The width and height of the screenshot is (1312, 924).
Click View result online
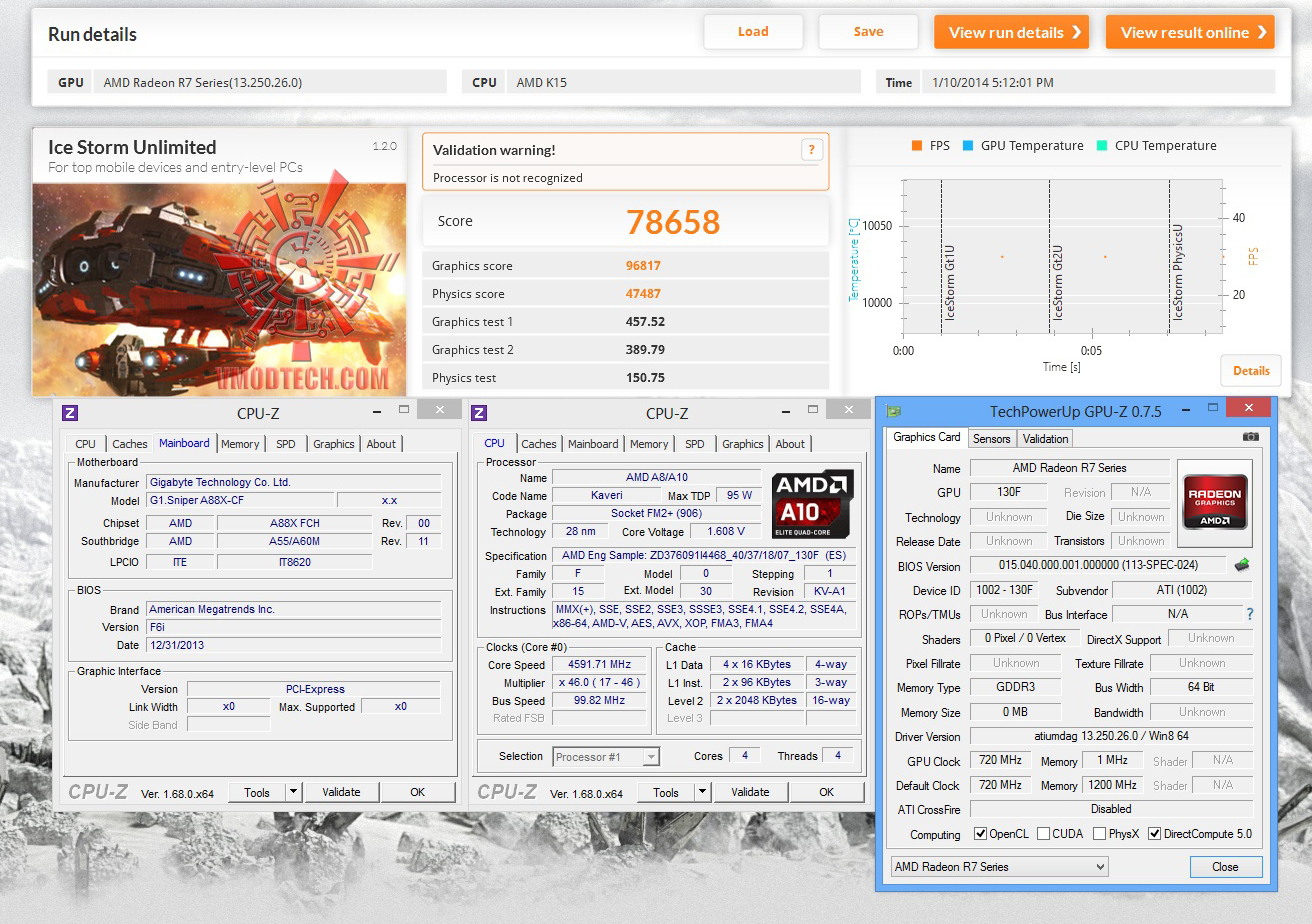(1190, 32)
